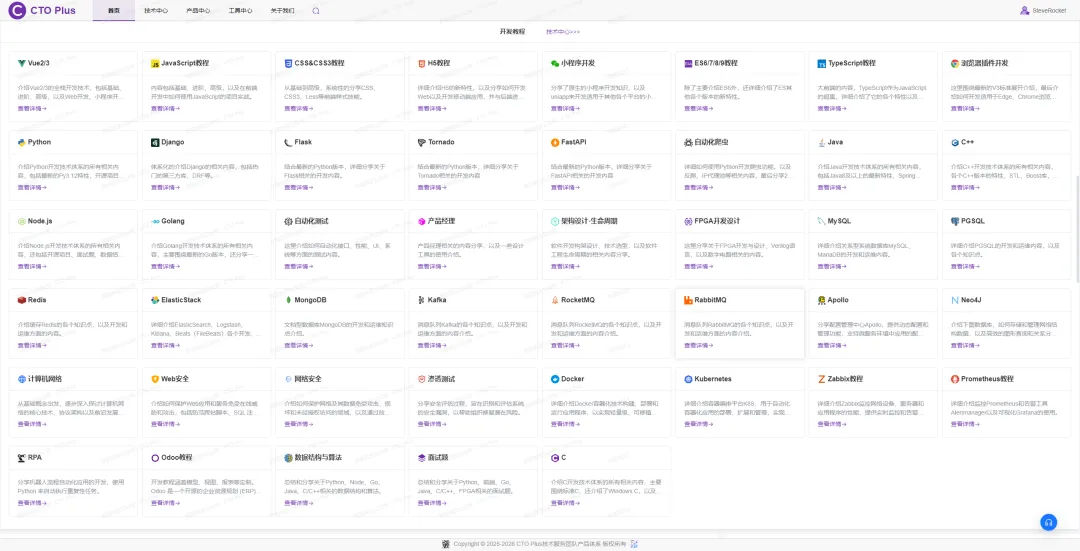Click the CSS&CSS3教程 shield icon

click(288, 63)
